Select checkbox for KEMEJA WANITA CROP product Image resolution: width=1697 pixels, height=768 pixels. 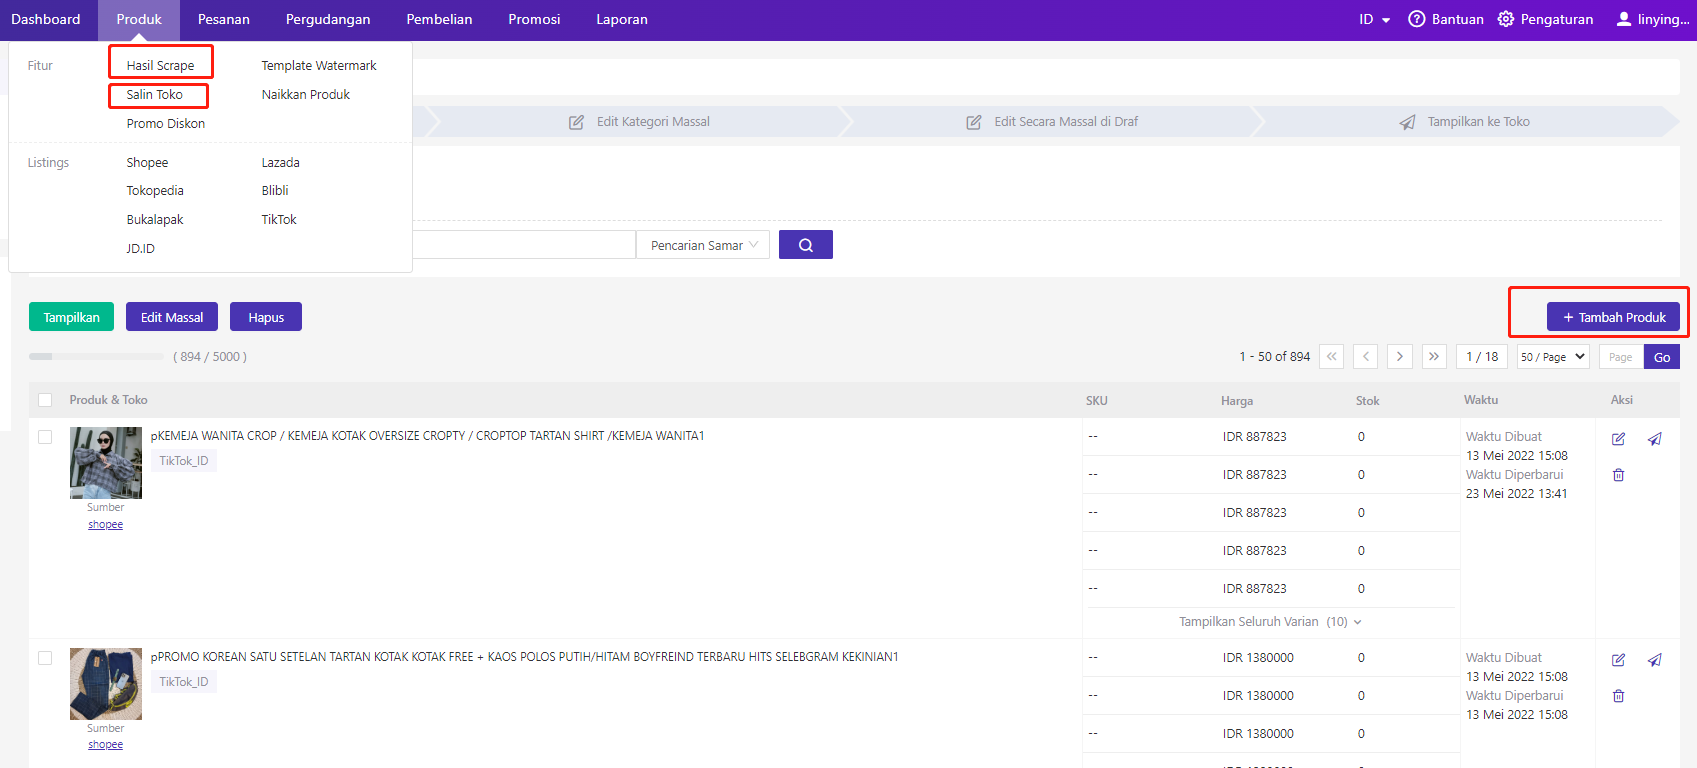pyautogui.click(x=45, y=437)
